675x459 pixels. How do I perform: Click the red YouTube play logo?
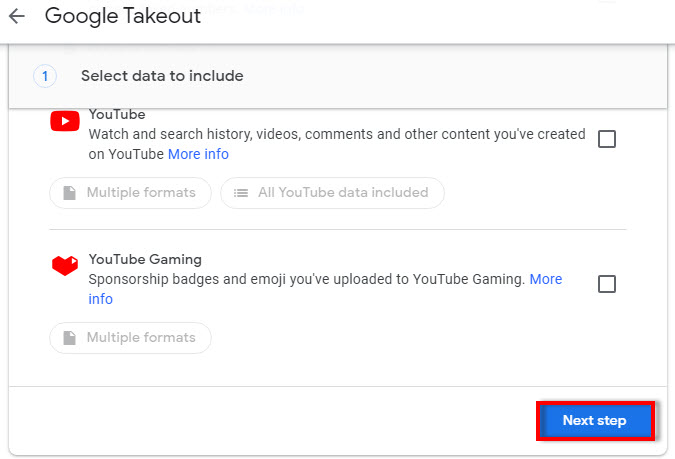[65, 121]
